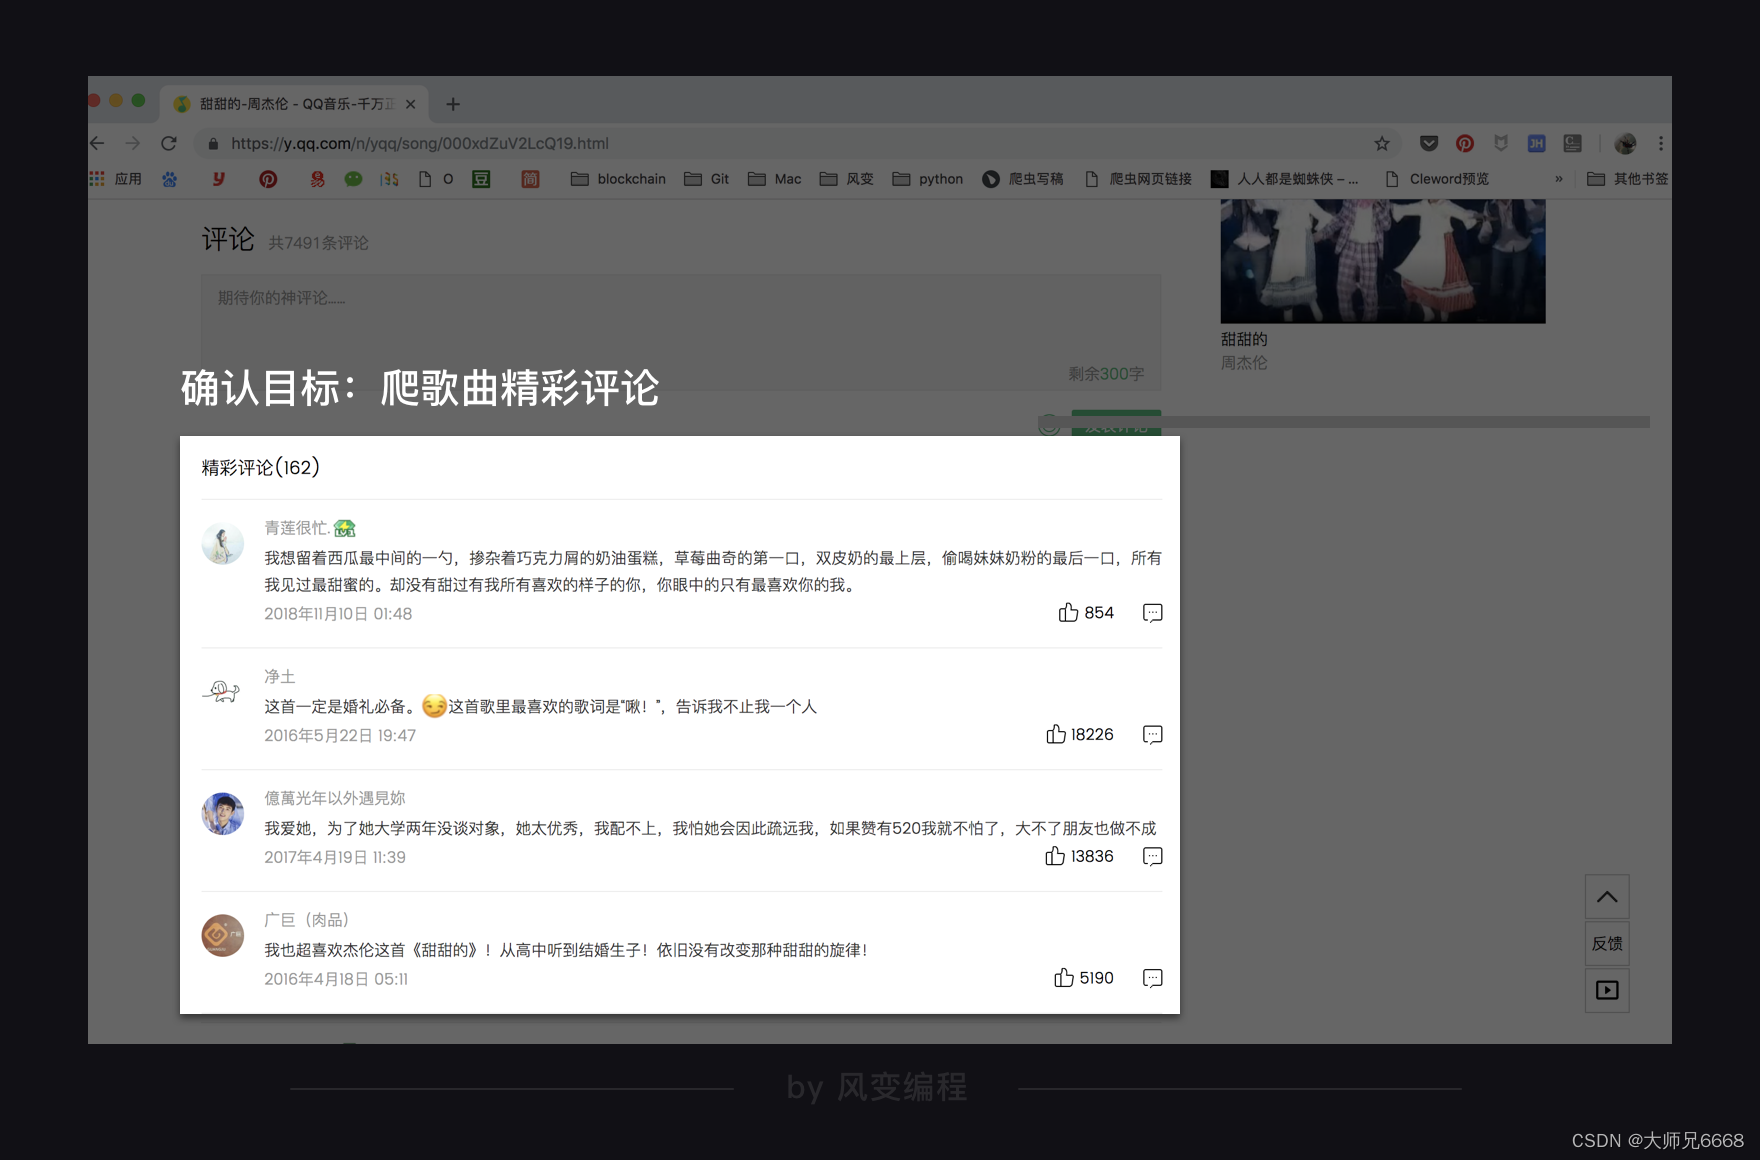Expand the Git bookmarks folder
The image size is (1760, 1160).
(706, 179)
